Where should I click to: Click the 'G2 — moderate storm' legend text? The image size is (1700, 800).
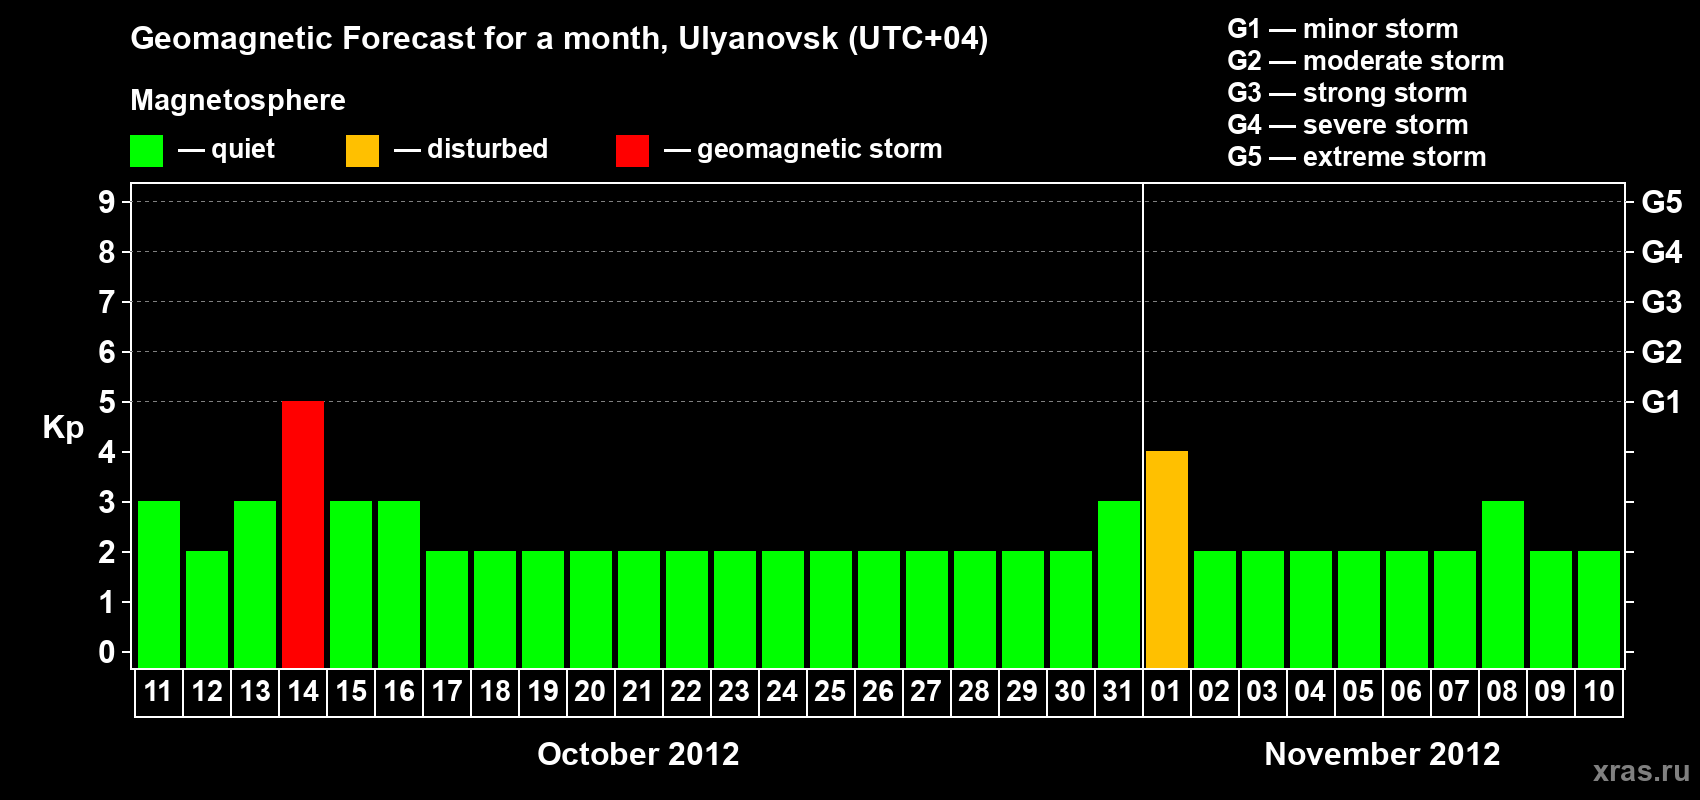point(1366,61)
